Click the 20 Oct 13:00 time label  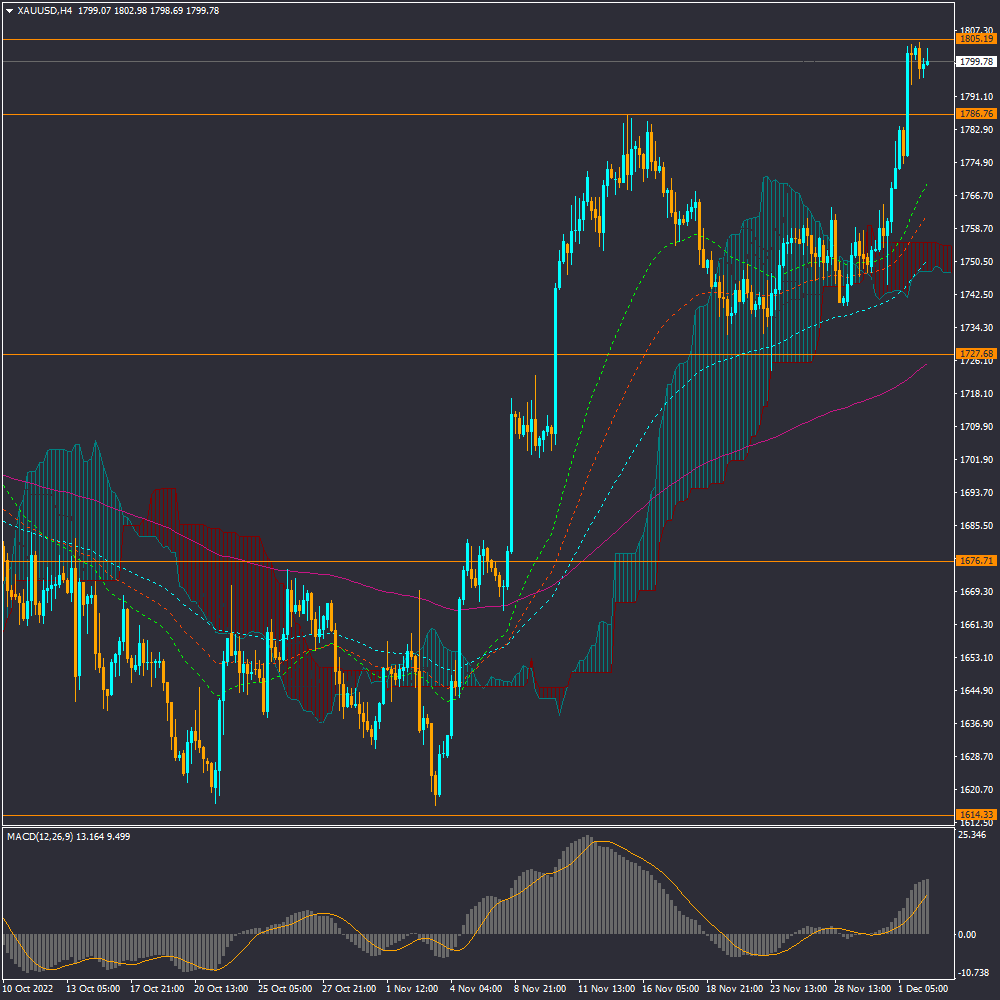coord(220,989)
